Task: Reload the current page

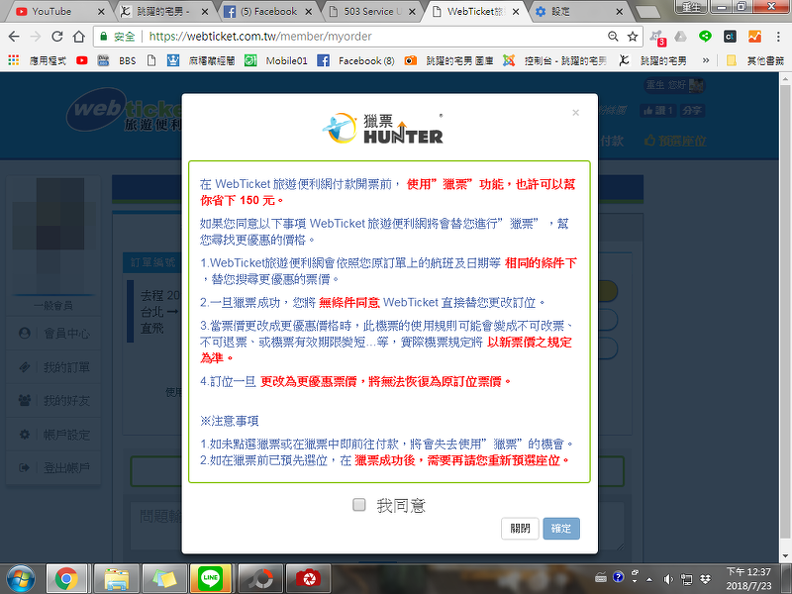Action: (57, 36)
